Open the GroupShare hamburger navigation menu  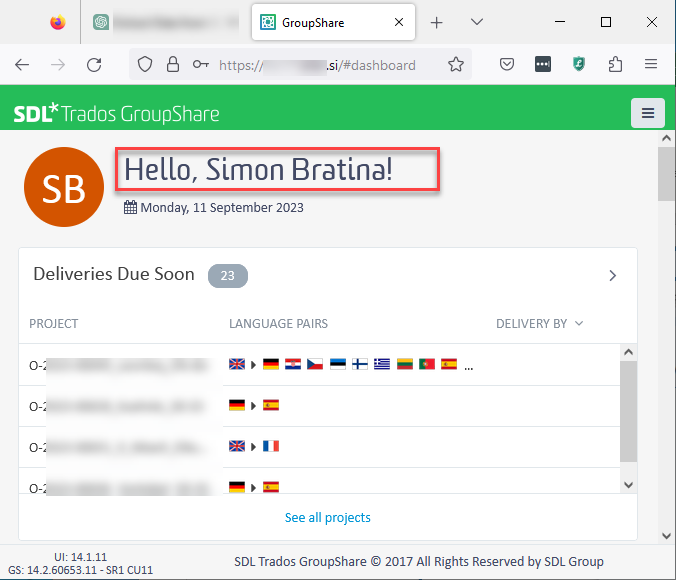coord(648,113)
